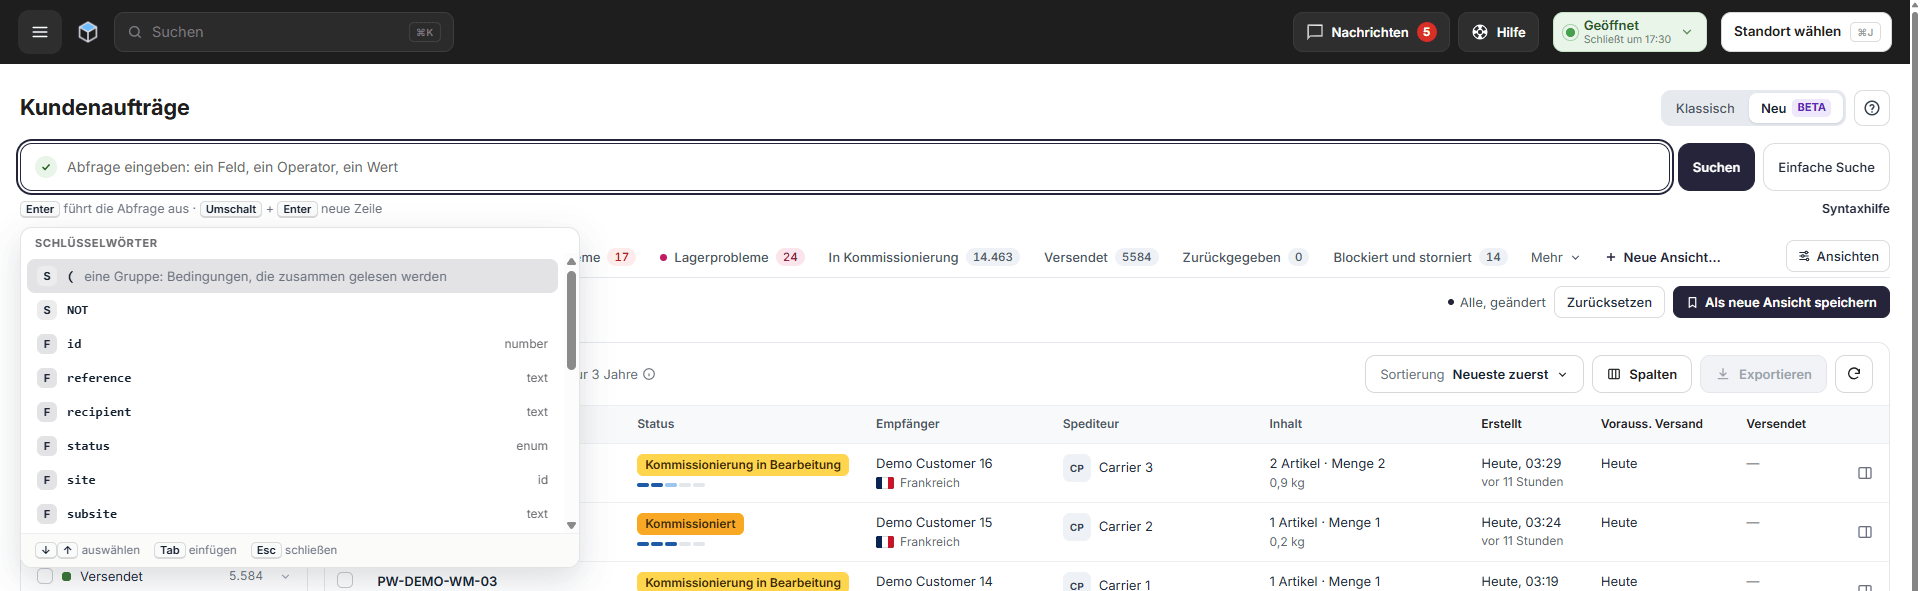
Task: Switch to Einfache Suche
Action: 1826,167
